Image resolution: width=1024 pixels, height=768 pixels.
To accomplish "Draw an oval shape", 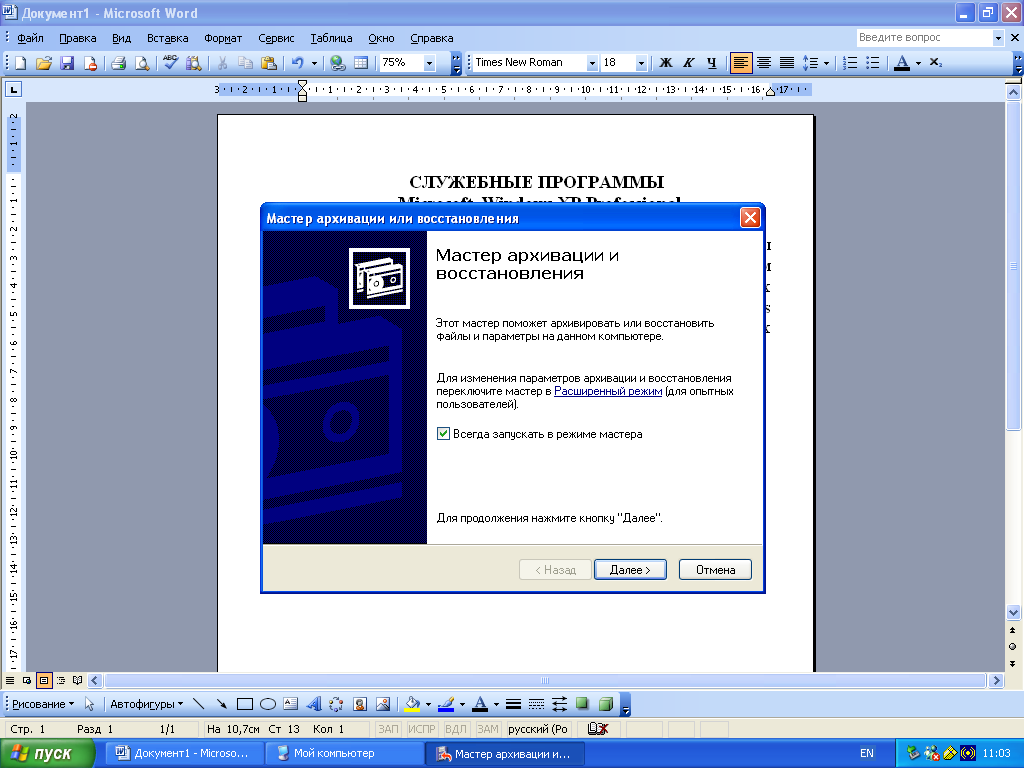I will (x=268, y=704).
